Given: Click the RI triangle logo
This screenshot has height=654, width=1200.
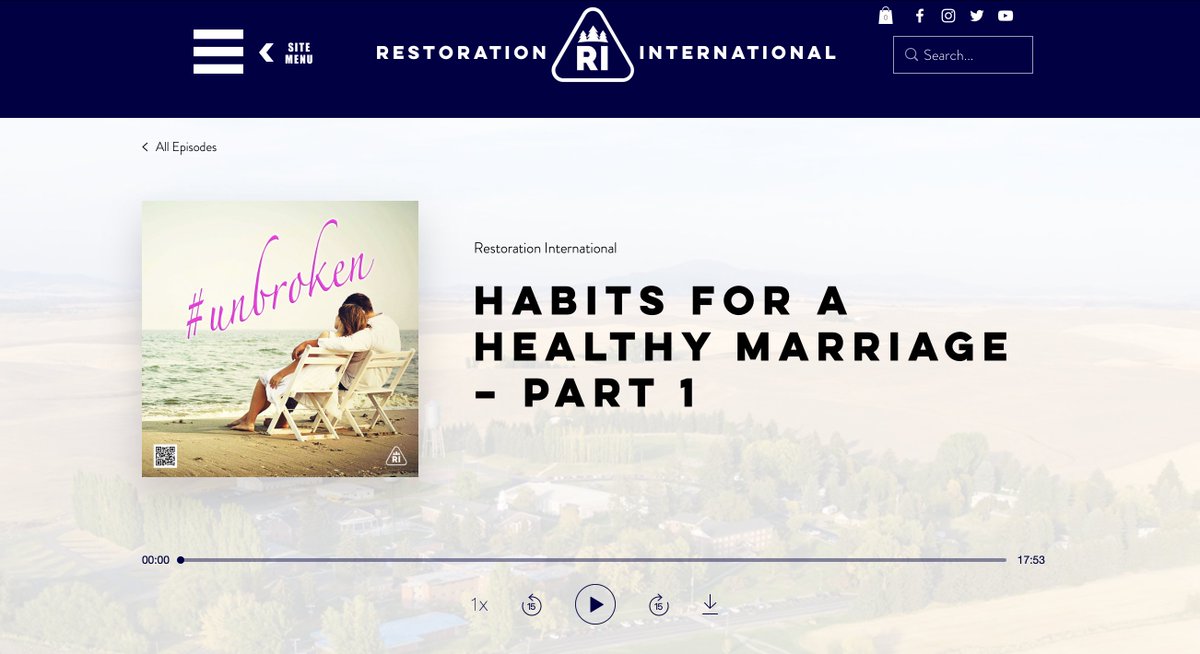Looking at the screenshot, I should pyautogui.click(x=592, y=46).
